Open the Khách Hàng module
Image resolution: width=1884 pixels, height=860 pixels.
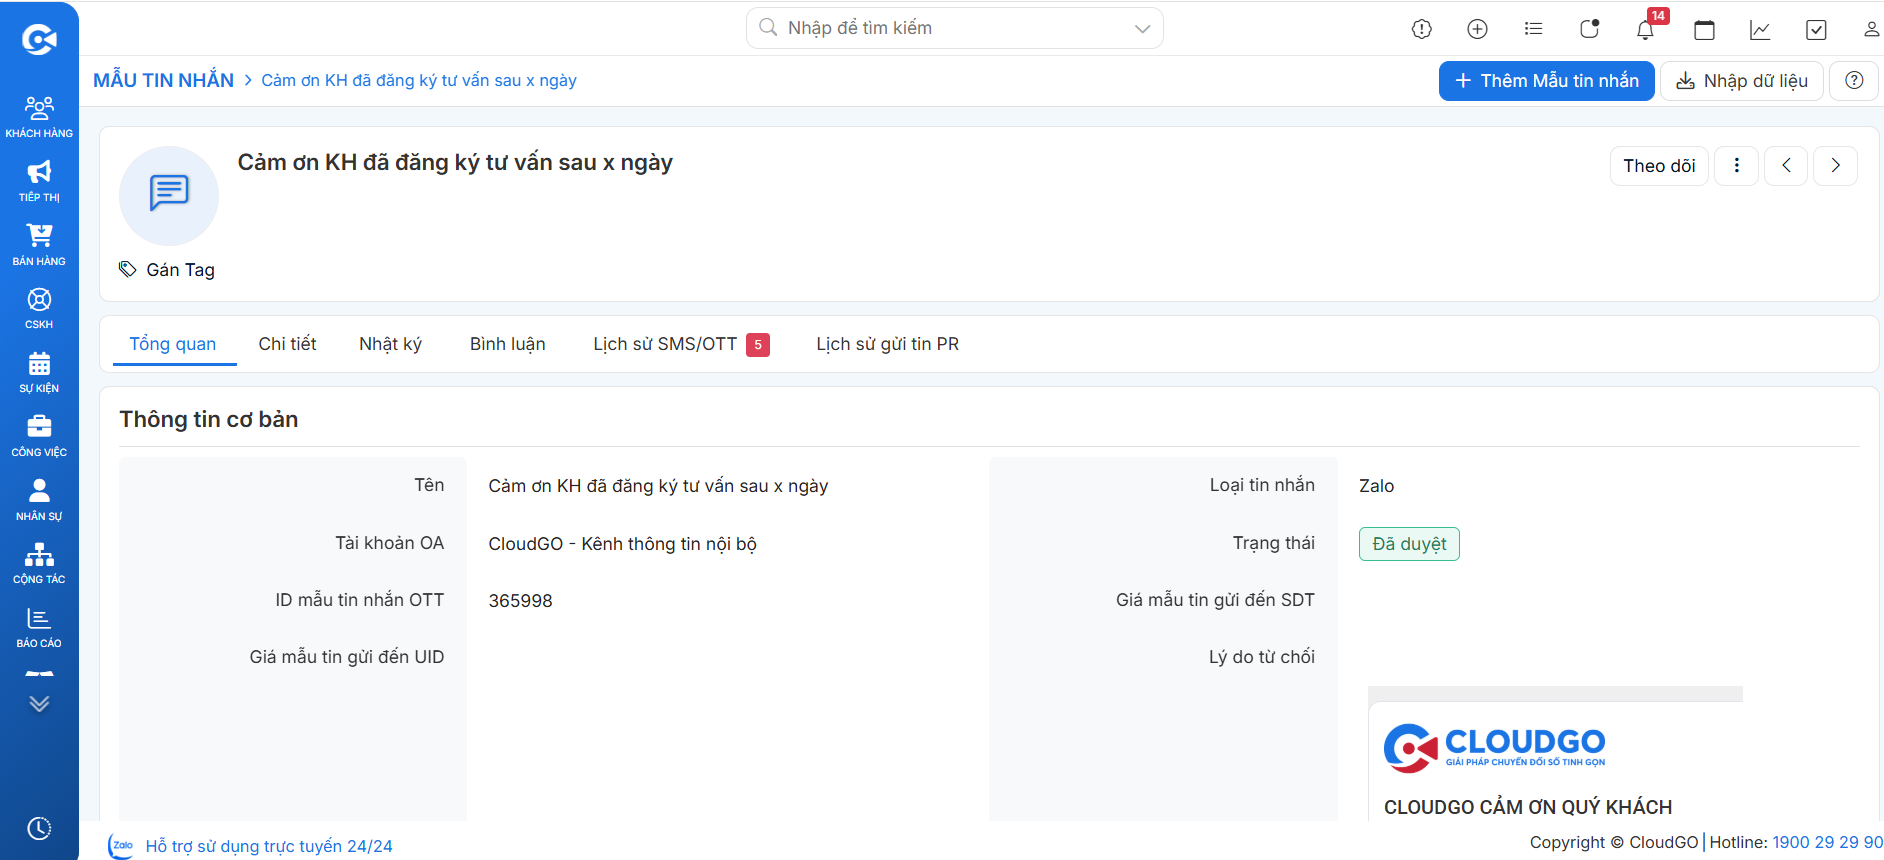tap(39, 116)
